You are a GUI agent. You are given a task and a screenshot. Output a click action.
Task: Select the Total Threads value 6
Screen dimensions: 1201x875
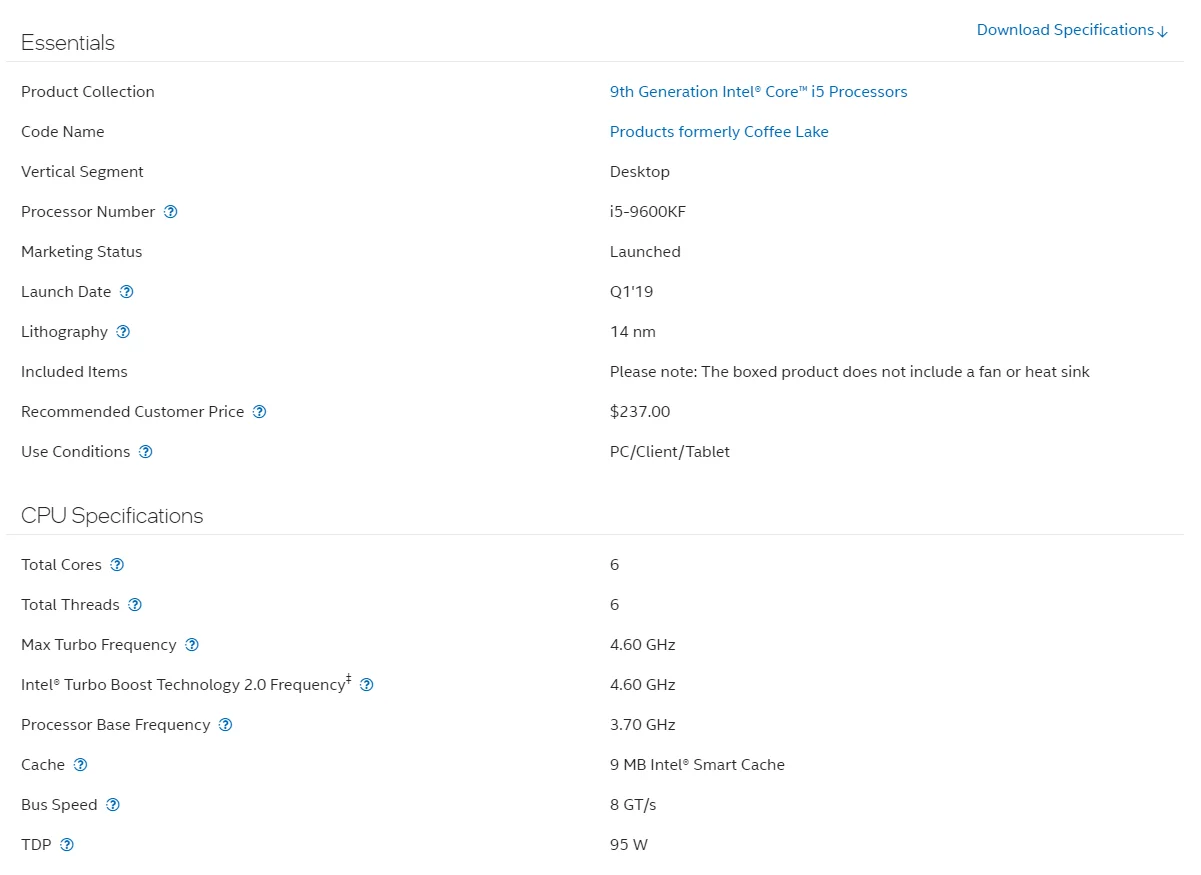click(x=615, y=605)
